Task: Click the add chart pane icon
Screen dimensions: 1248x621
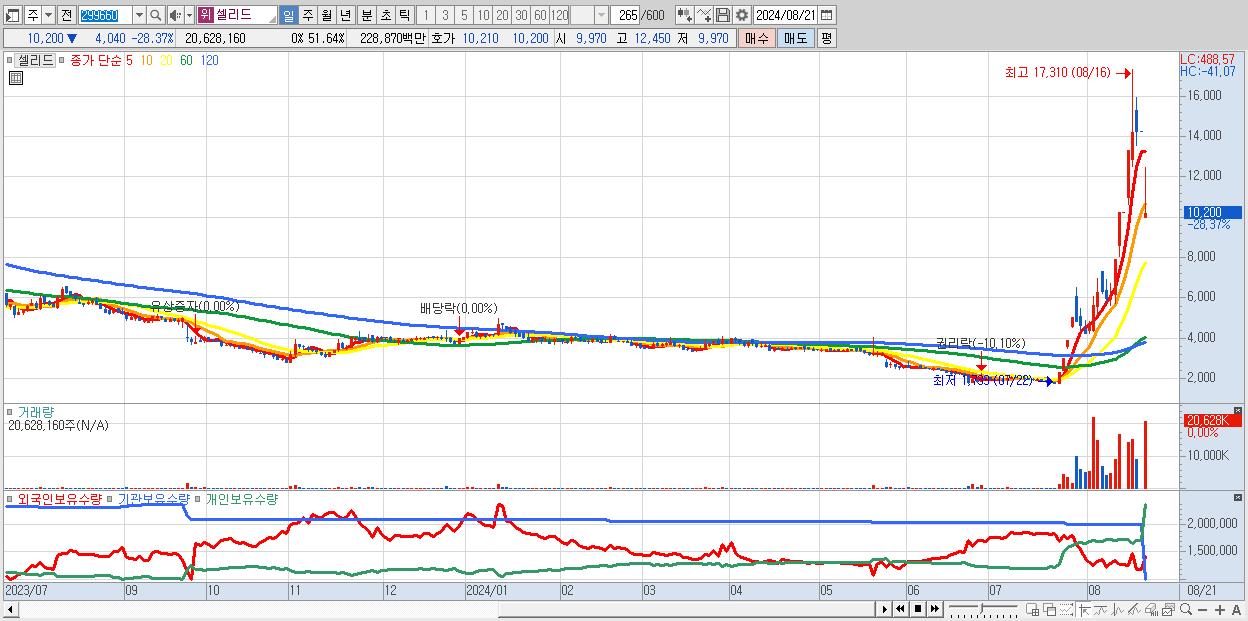Action: (x=1033, y=609)
